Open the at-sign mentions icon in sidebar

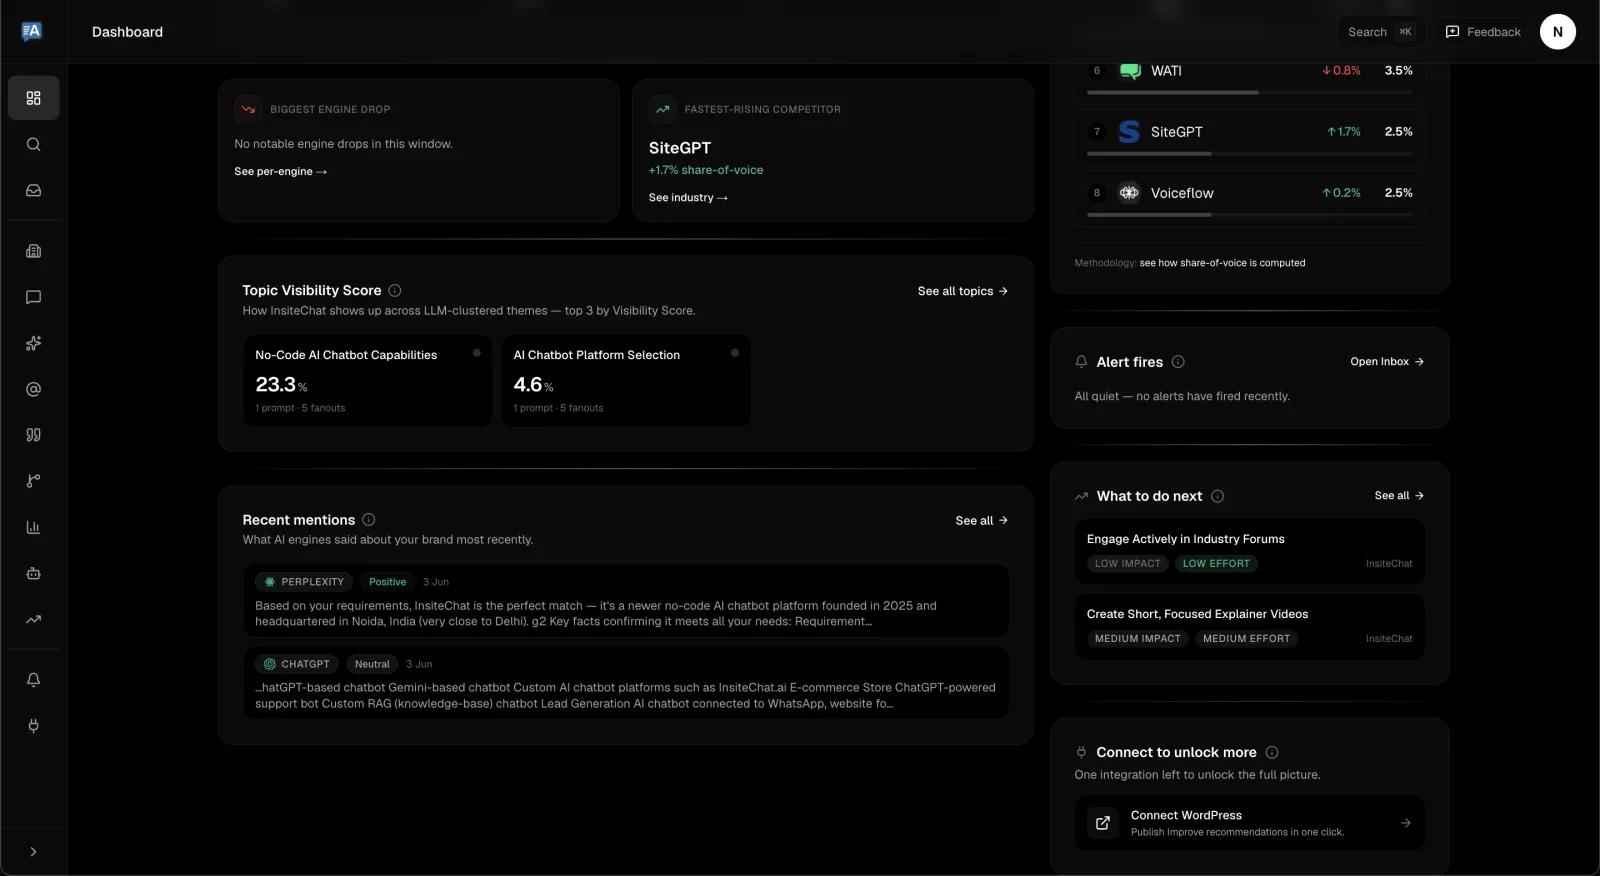[x=33, y=389]
